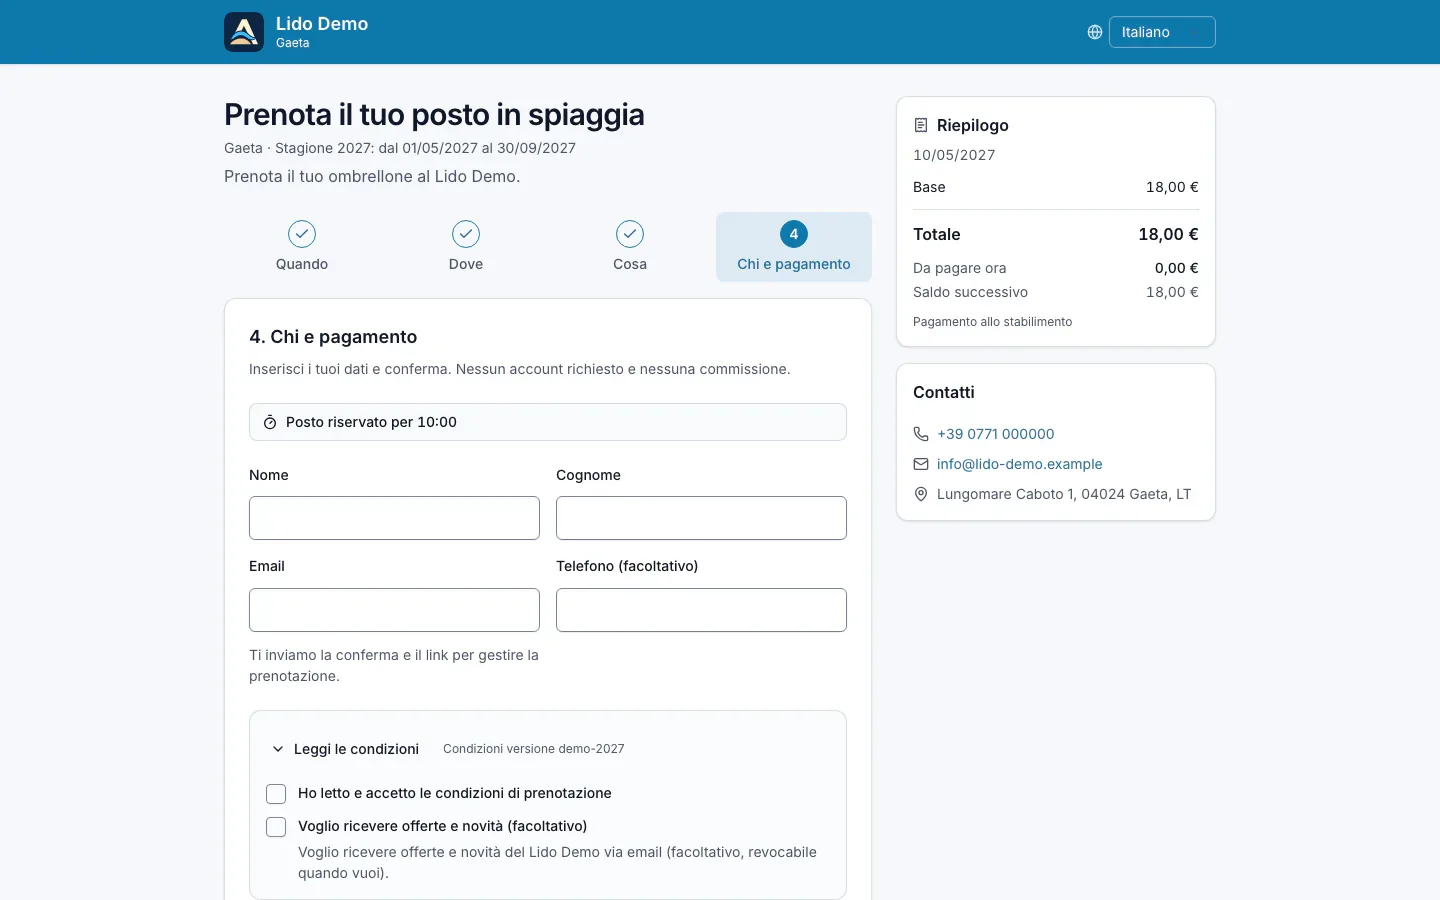Click the phone icon in Contatti
Viewport: 1440px width, 900px height.
coord(921,434)
